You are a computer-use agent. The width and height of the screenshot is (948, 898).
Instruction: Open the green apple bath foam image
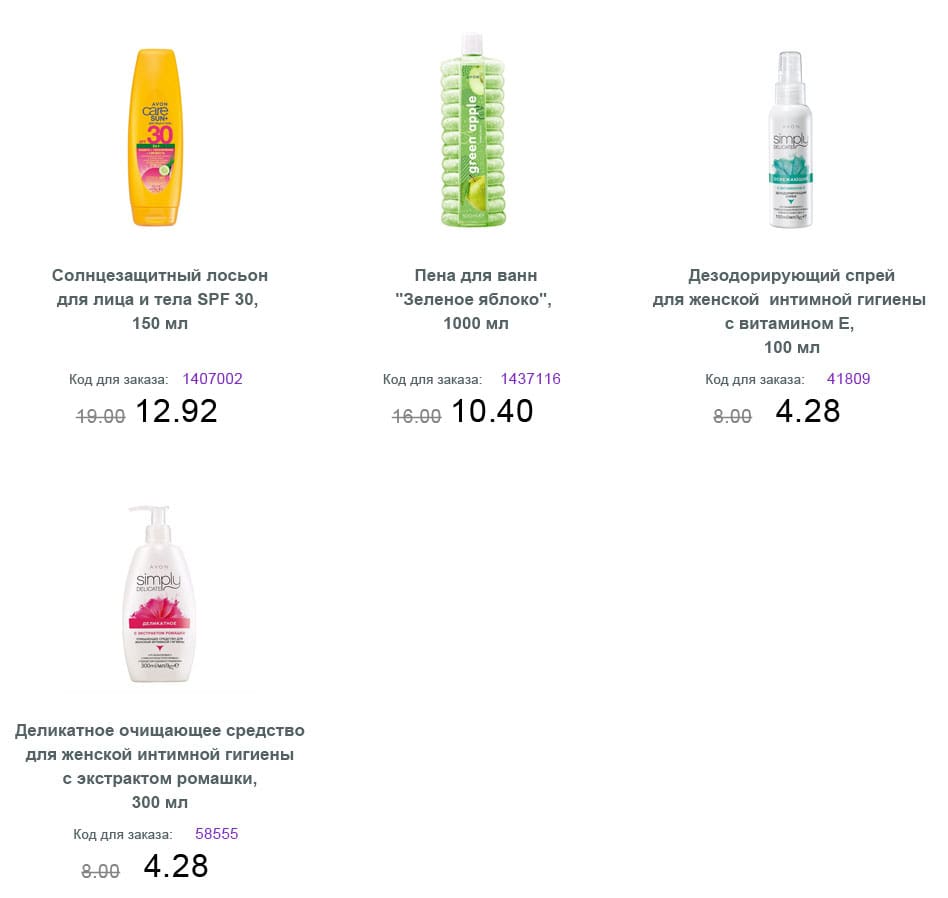click(473, 132)
